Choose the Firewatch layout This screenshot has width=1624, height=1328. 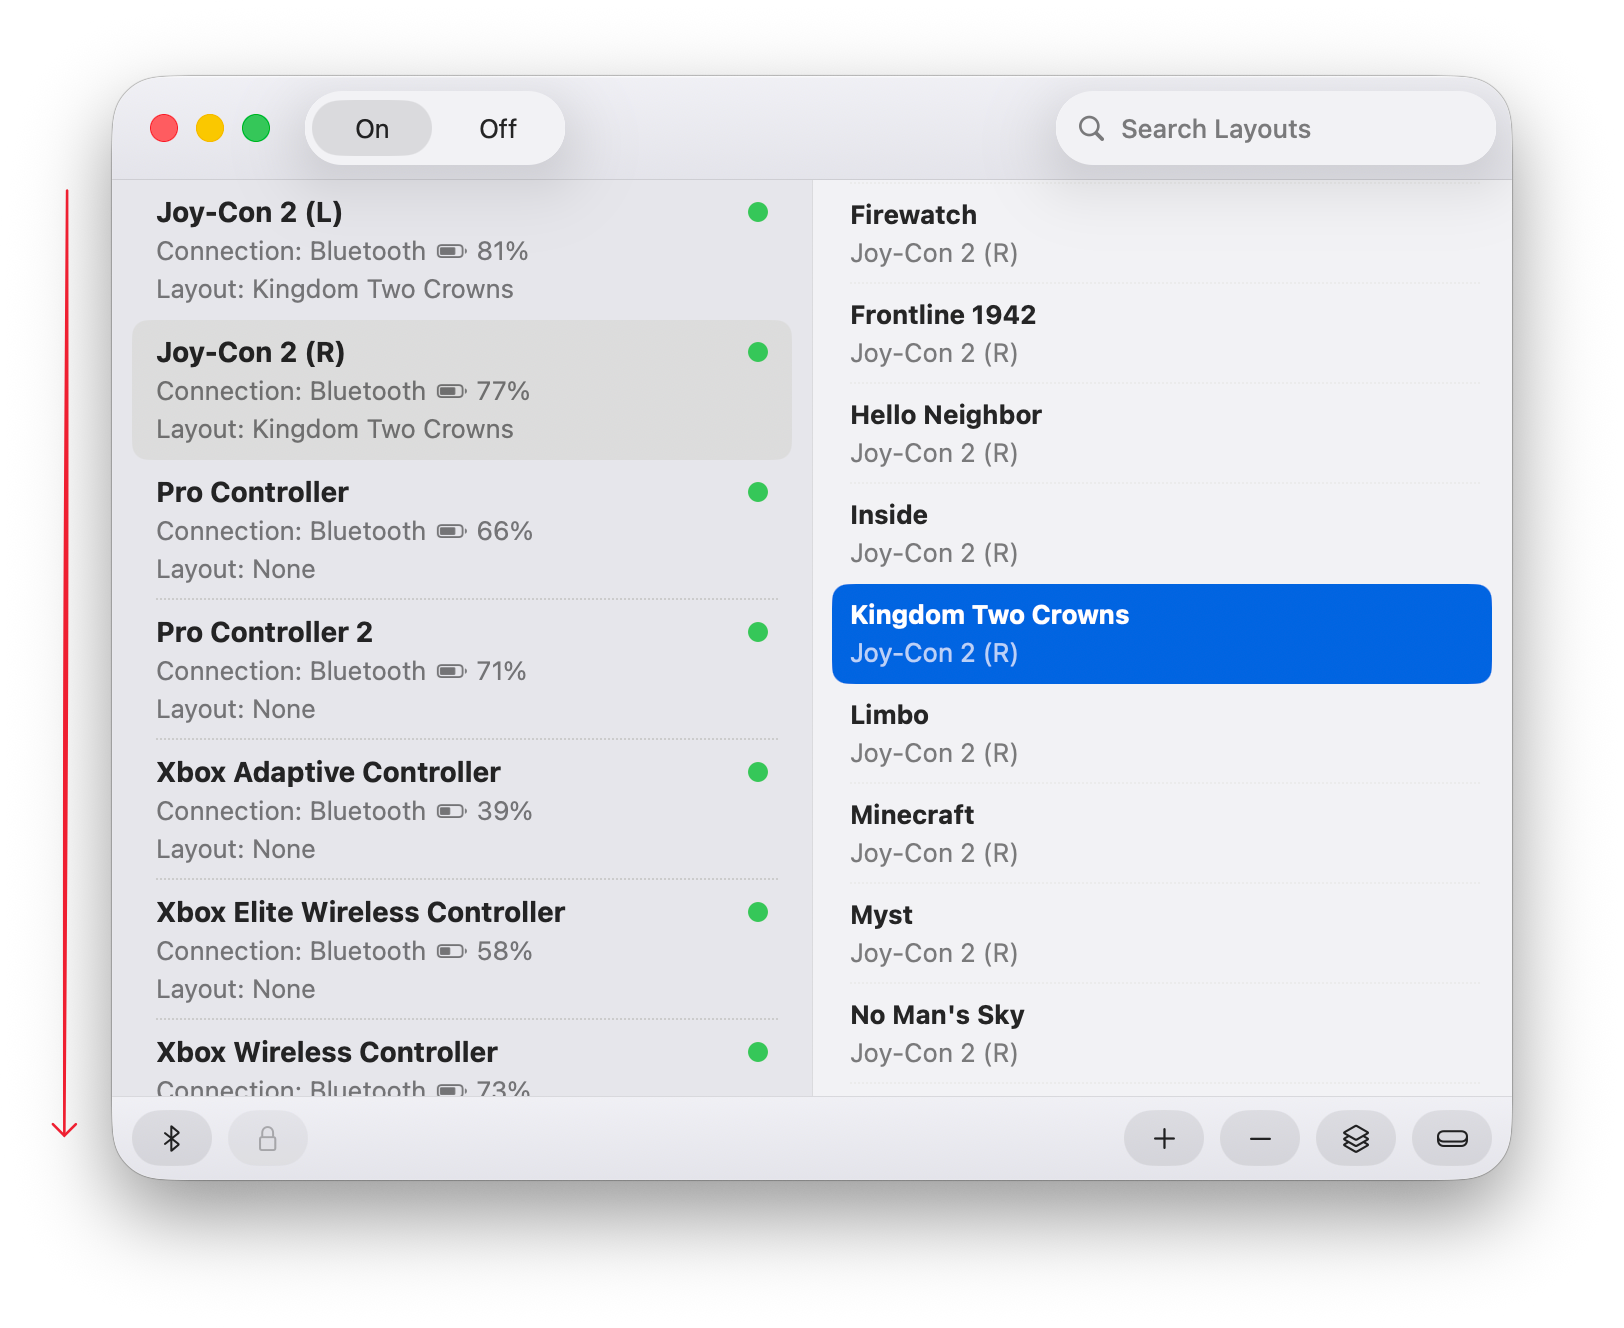coord(1162,234)
